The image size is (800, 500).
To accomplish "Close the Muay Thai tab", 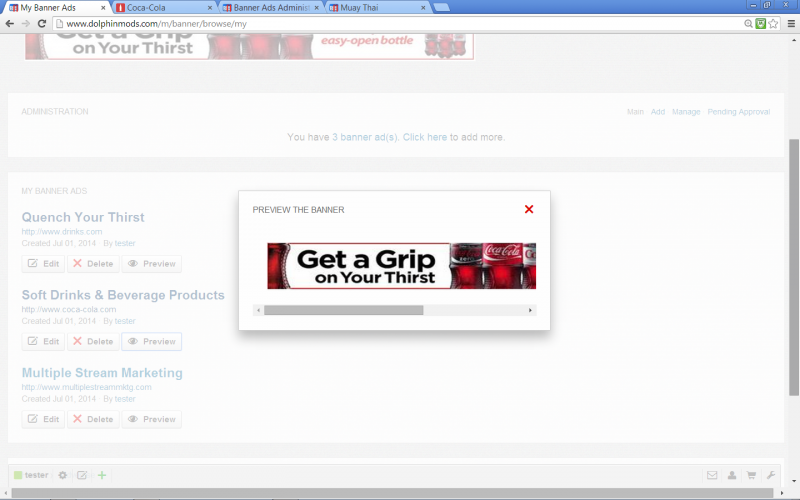I will point(423,8).
